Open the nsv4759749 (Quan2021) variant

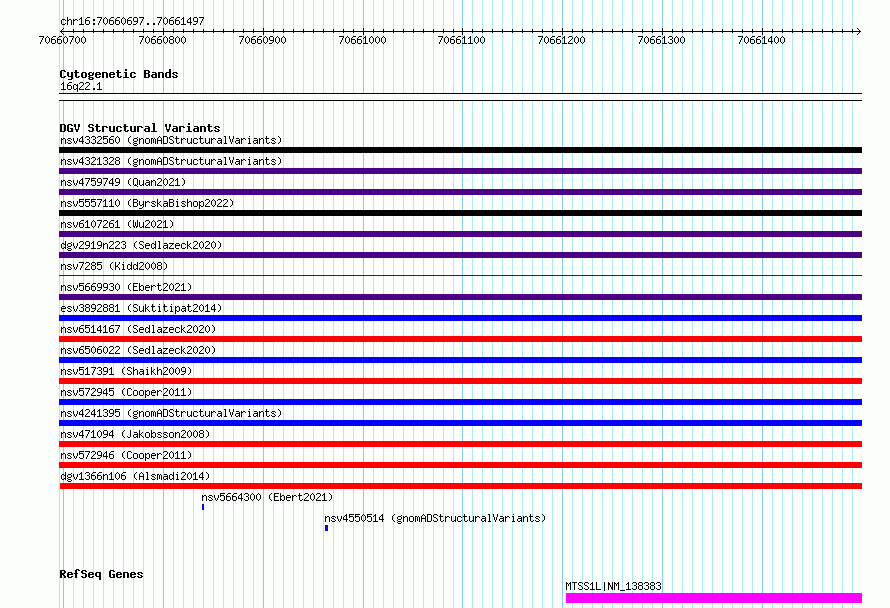click(x=123, y=182)
